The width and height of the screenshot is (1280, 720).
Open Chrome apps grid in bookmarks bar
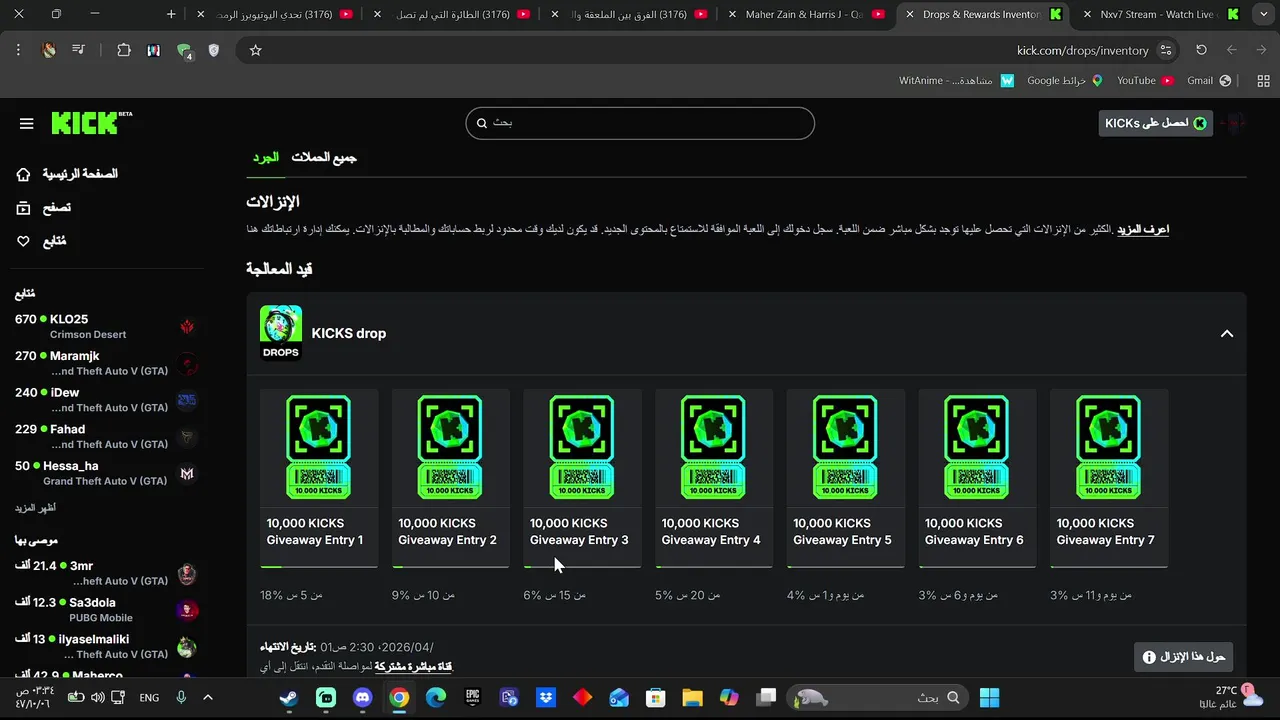click(x=1263, y=80)
